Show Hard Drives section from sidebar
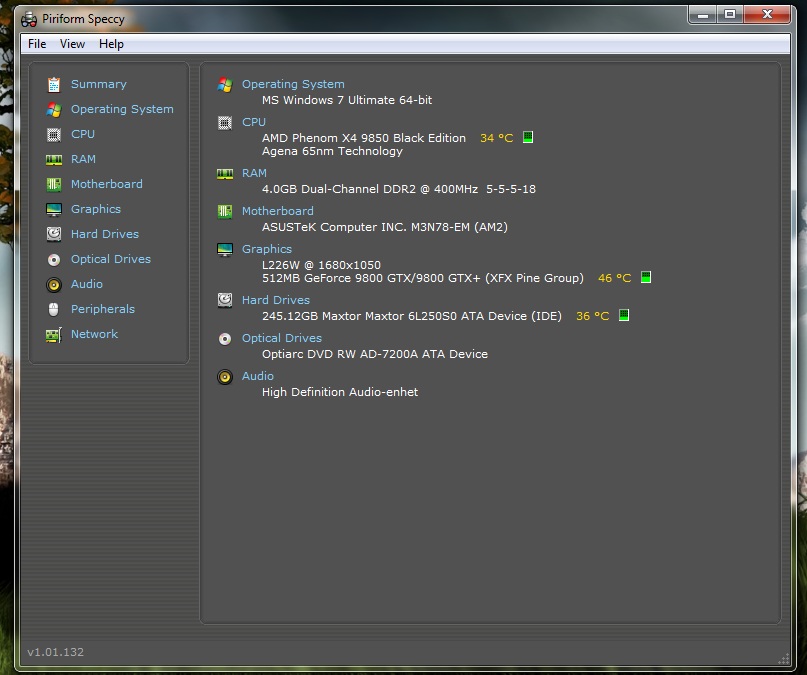The image size is (807, 675). pyautogui.click(x=105, y=234)
